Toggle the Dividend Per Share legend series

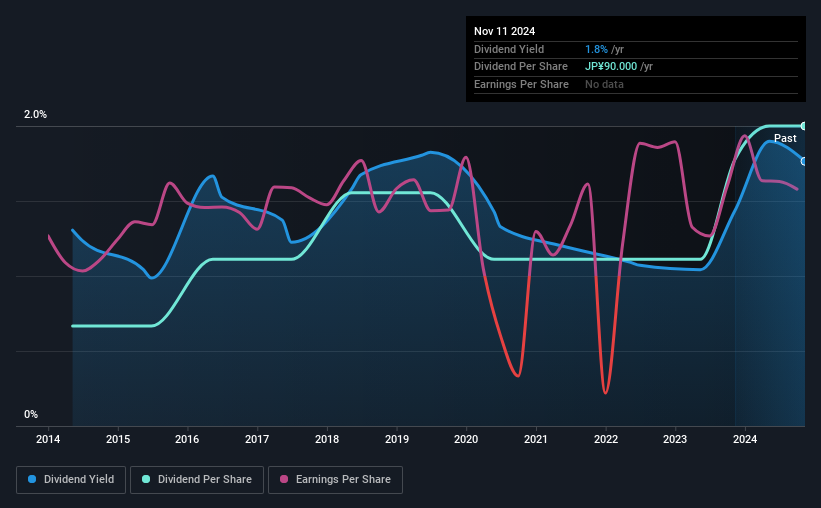click(197, 480)
